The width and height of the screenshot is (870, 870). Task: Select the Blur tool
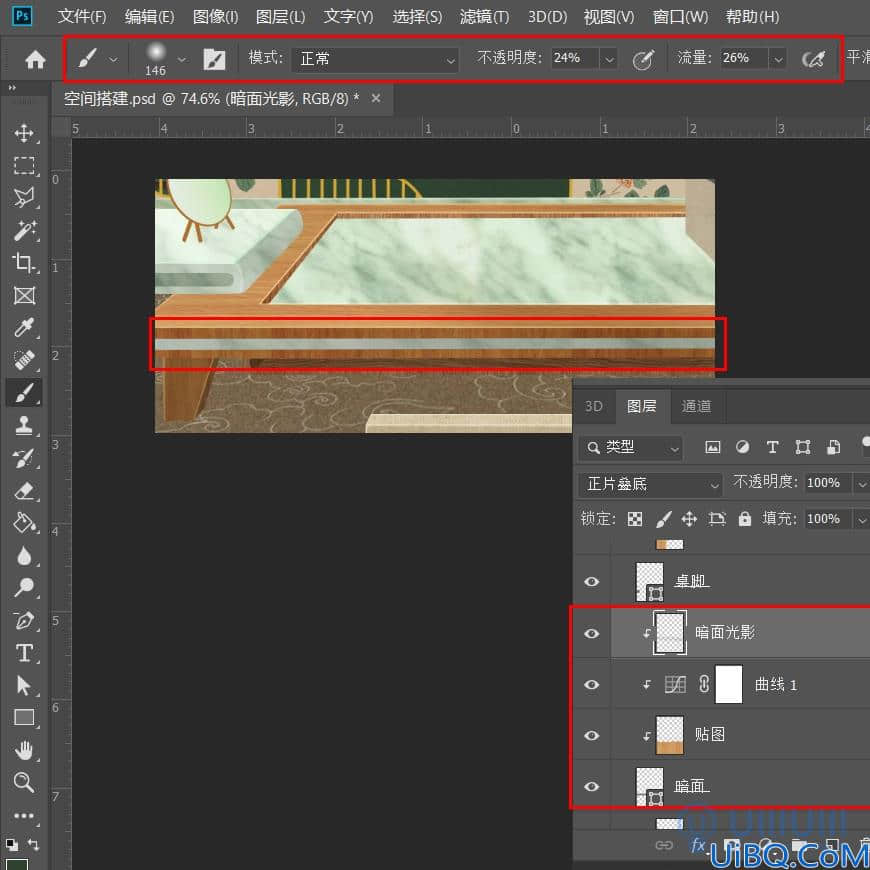pyautogui.click(x=24, y=555)
